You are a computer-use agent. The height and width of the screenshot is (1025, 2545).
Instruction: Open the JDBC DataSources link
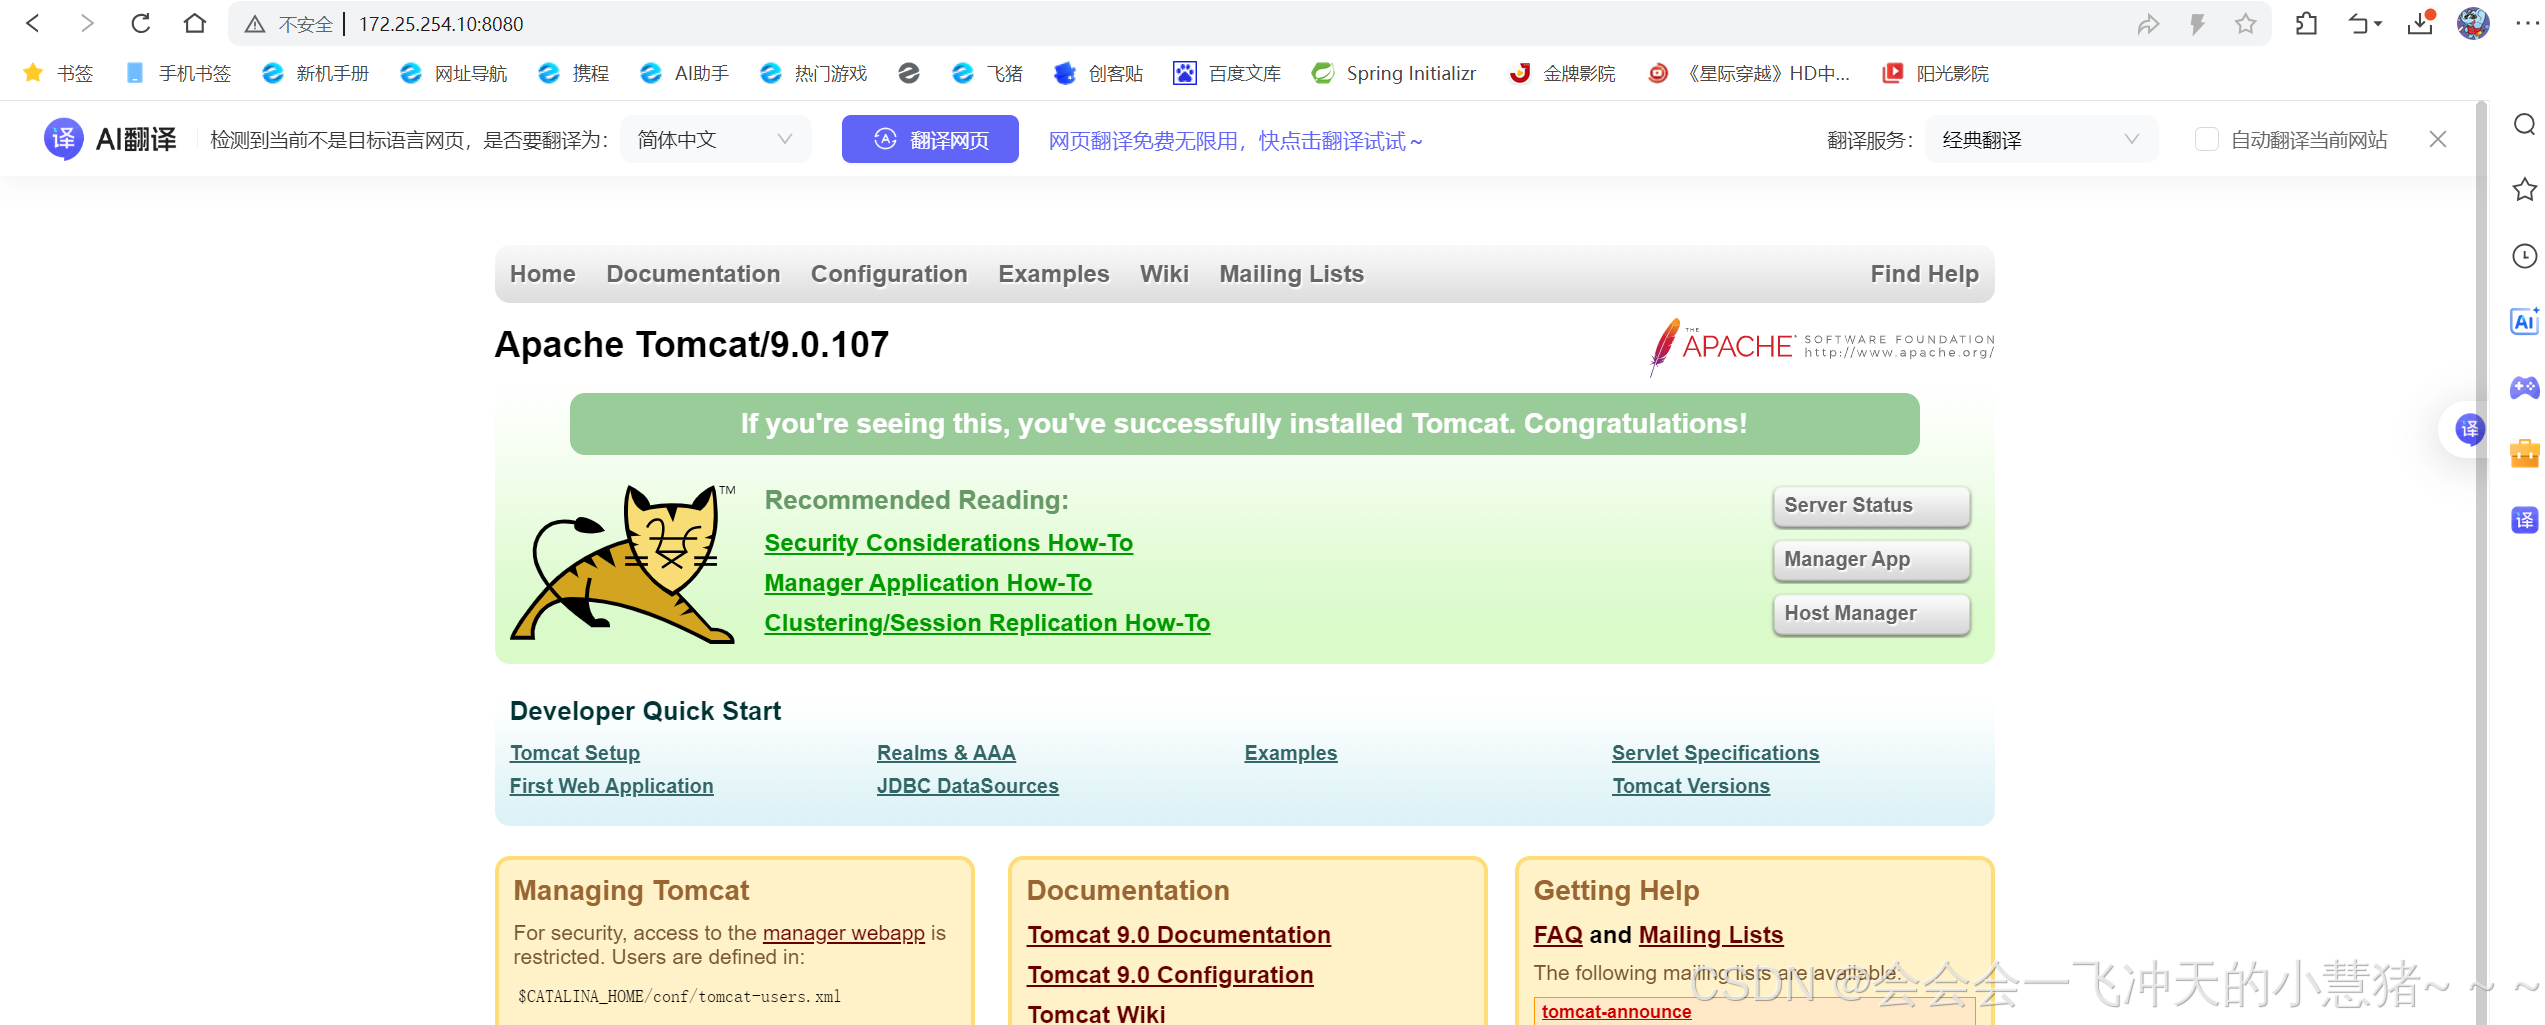(968, 786)
